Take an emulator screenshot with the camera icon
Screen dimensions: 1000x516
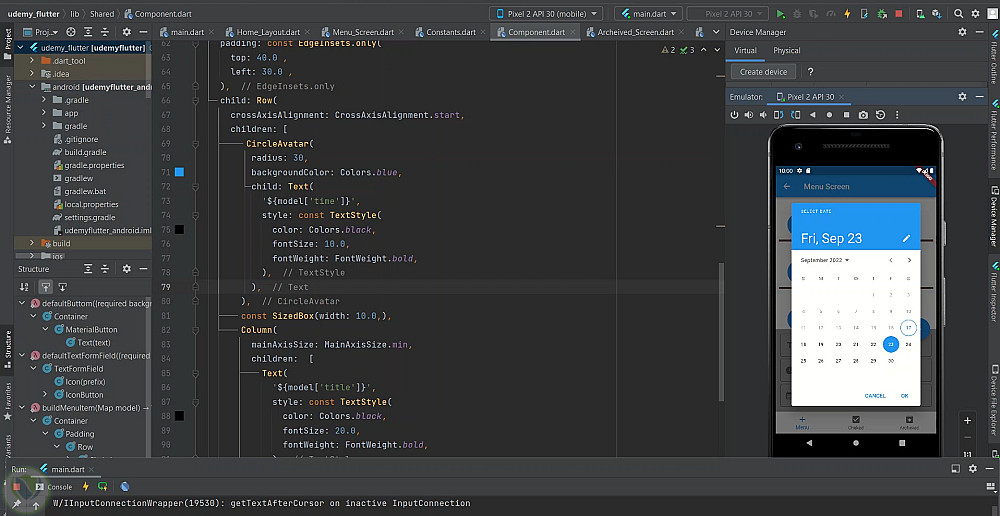tap(863, 115)
